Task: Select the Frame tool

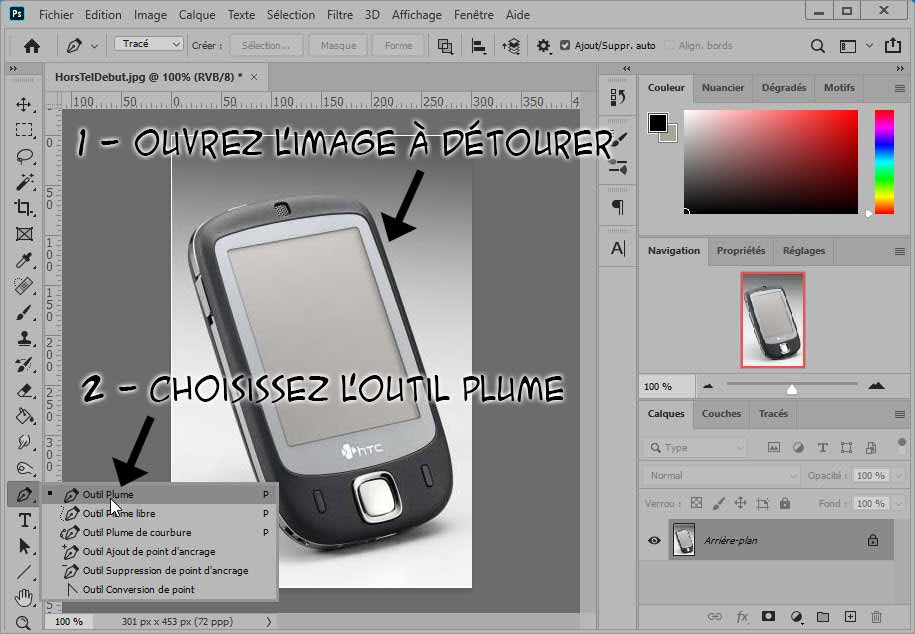Action: point(24,234)
